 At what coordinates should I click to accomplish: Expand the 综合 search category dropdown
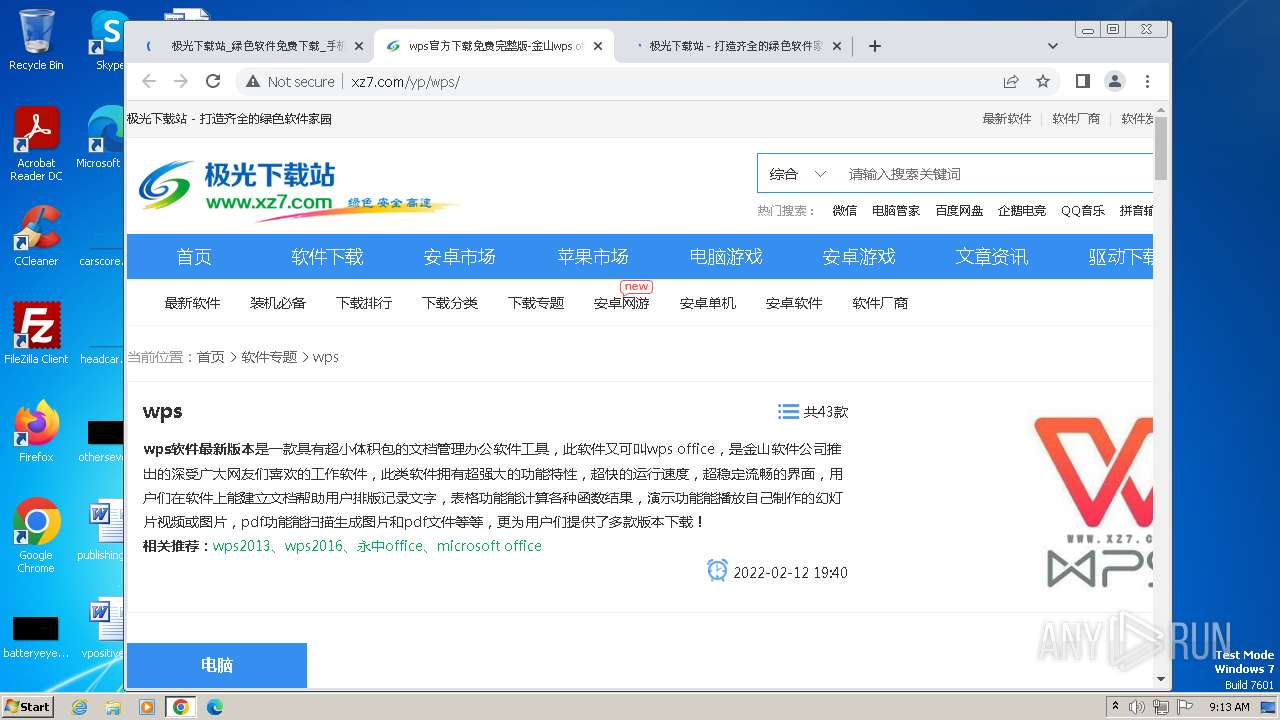coord(798,174)
